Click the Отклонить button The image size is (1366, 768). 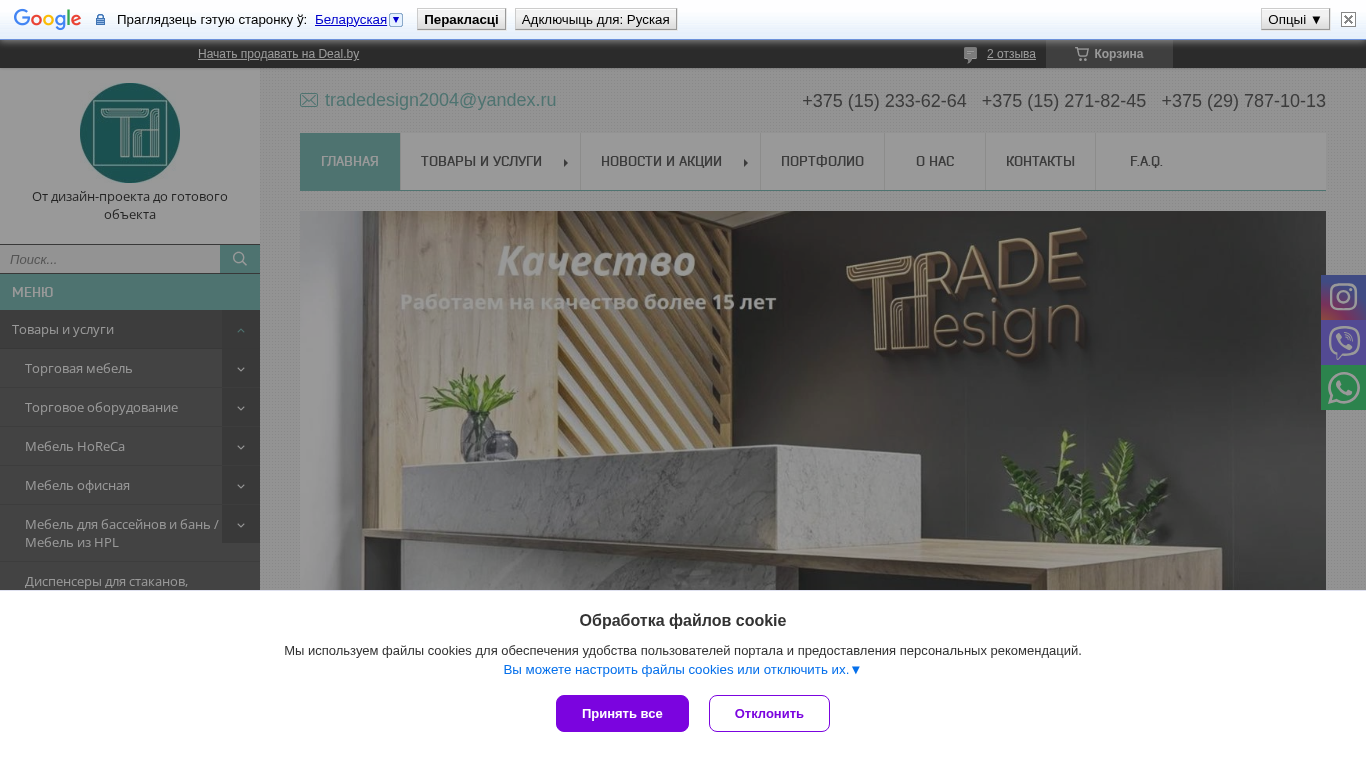pos(769,713)
